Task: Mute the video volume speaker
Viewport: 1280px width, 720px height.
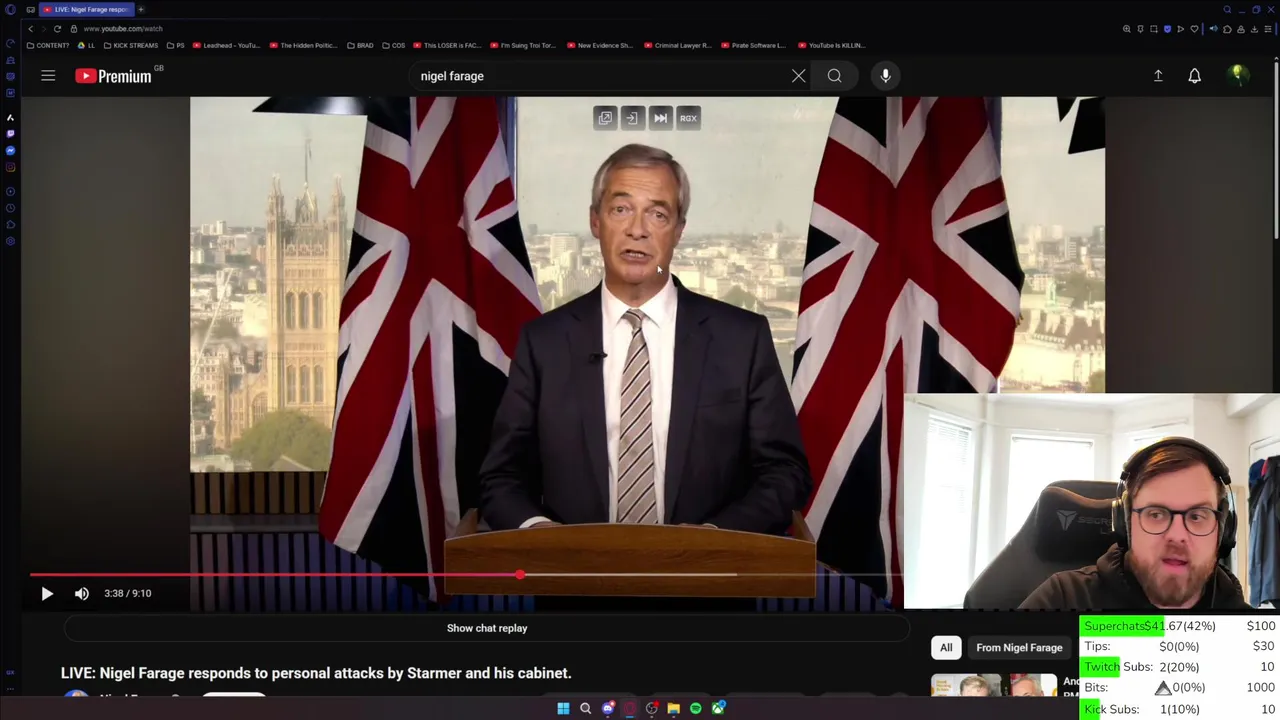Action: coord(82,594)
